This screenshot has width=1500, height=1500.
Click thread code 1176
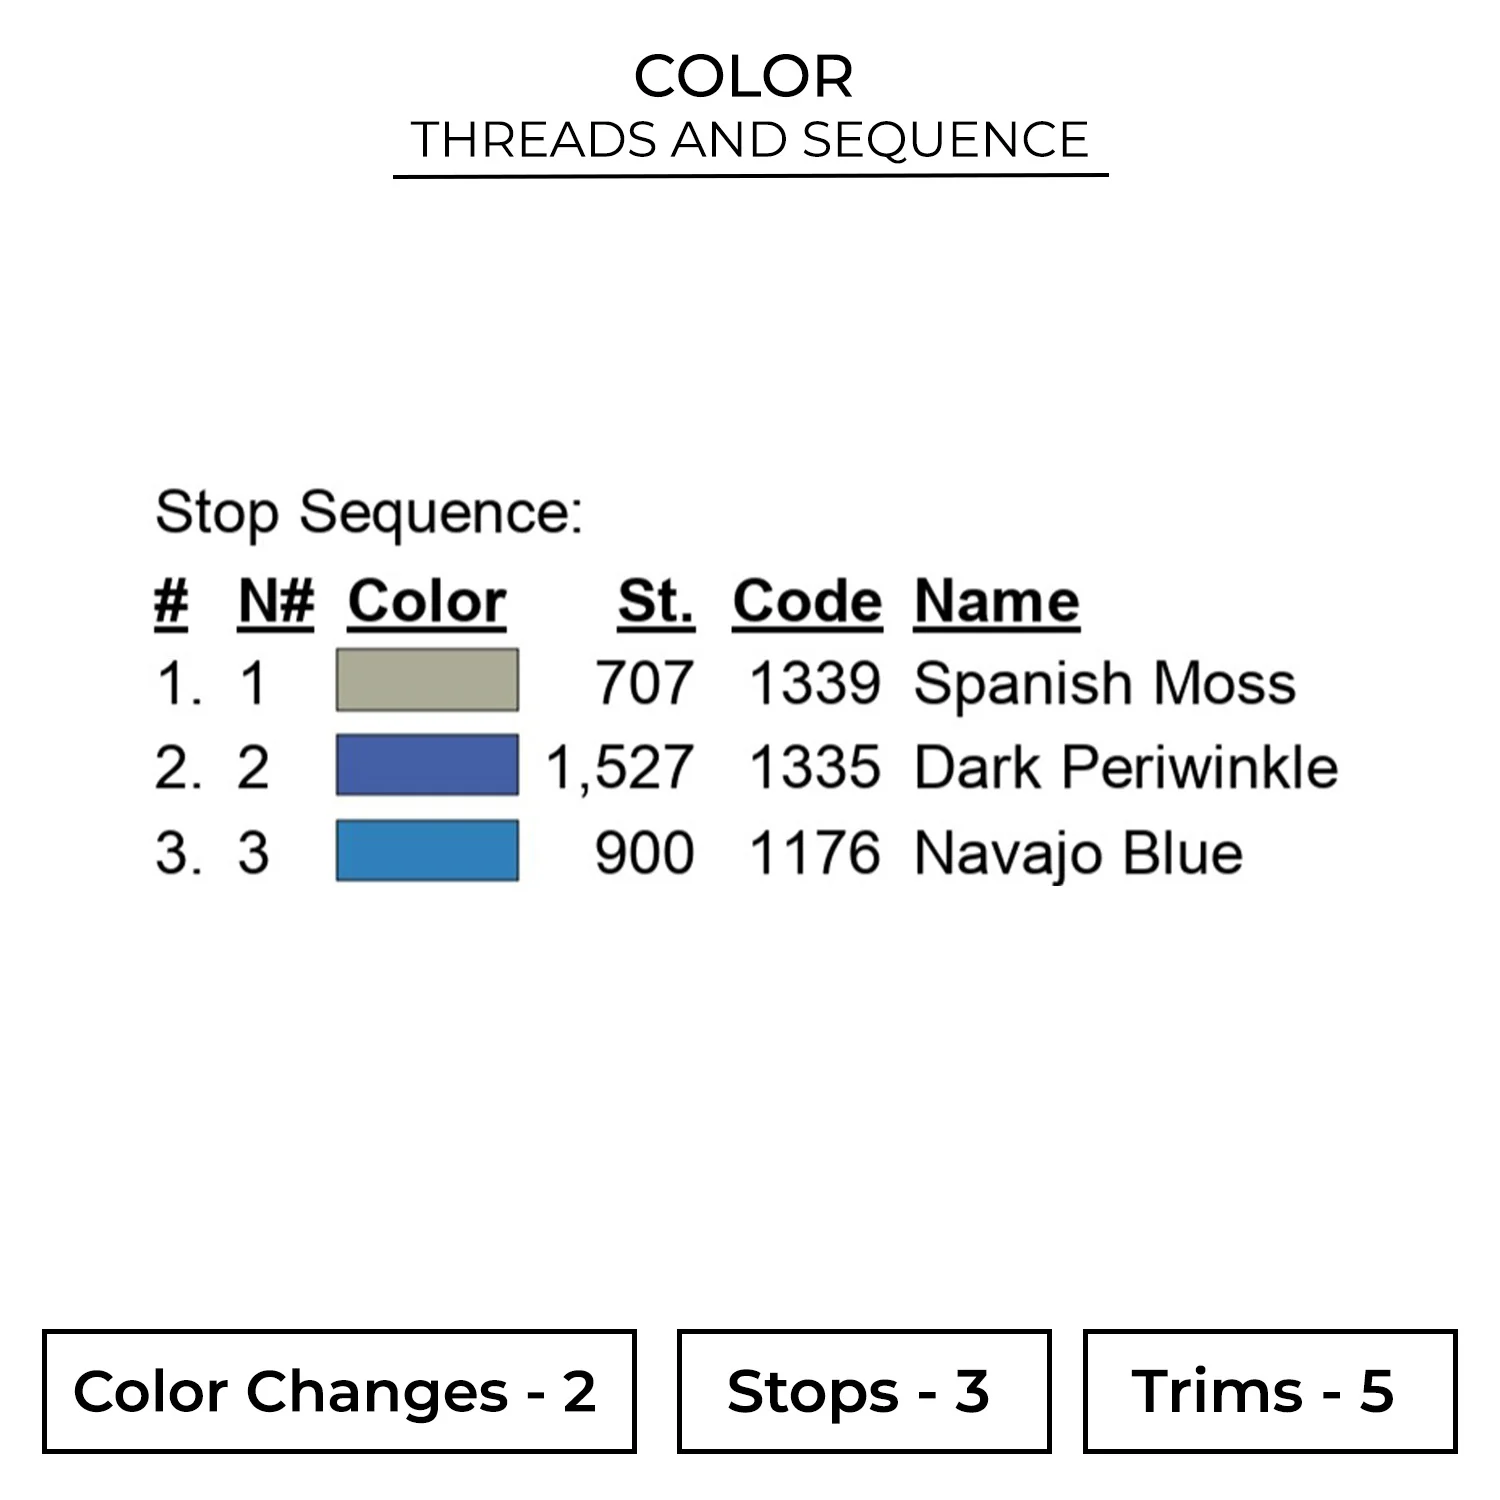815,854
